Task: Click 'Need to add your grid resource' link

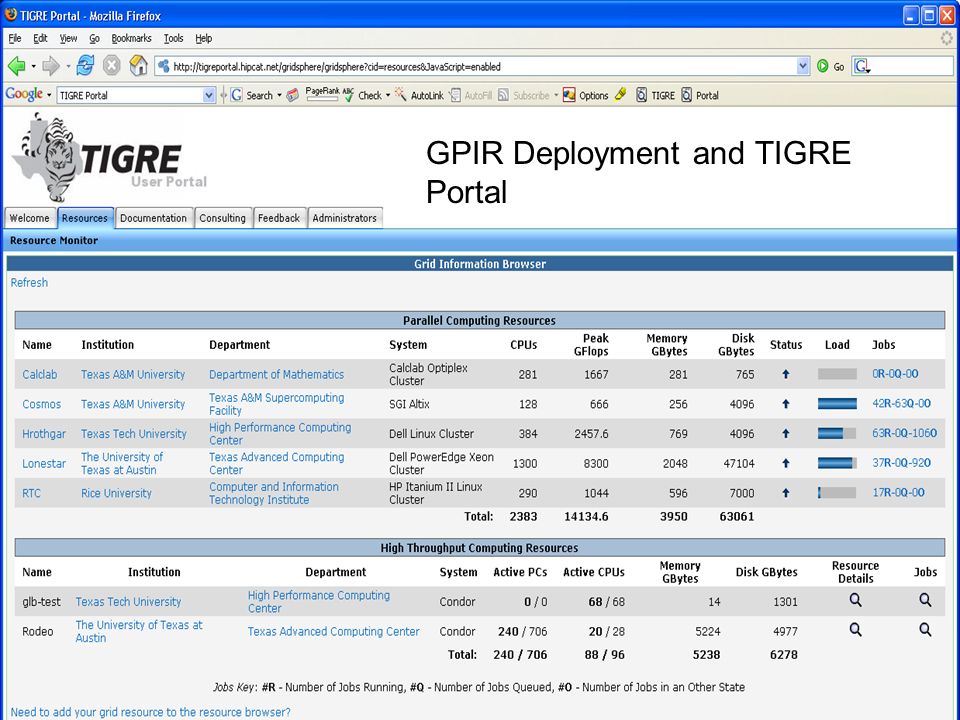Action: [151, 712]
